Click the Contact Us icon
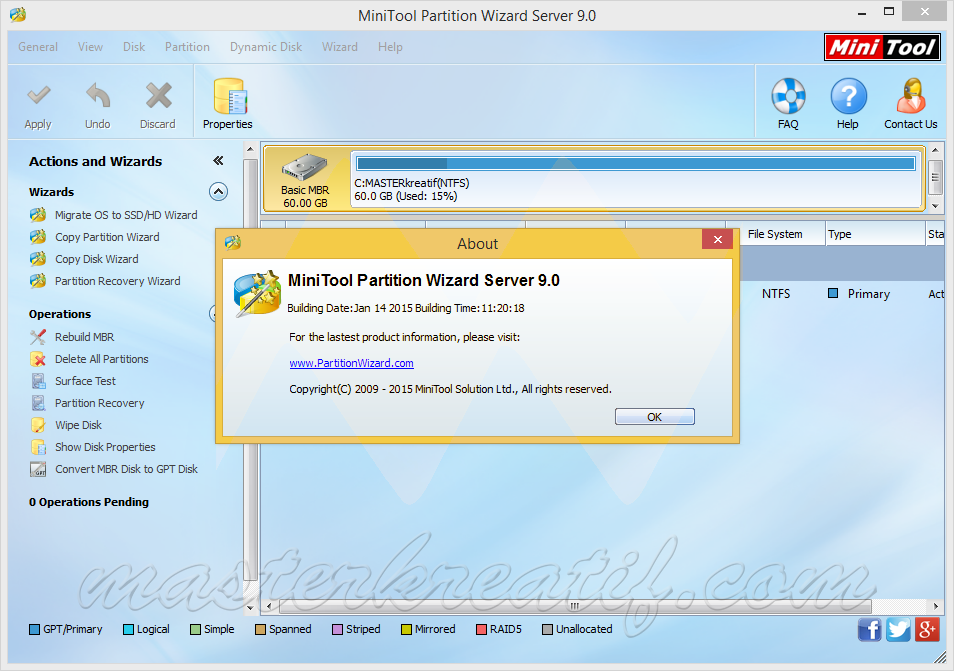Image resolution: width=954 pixels, height=671 pixels. click(x=911, y=96)
